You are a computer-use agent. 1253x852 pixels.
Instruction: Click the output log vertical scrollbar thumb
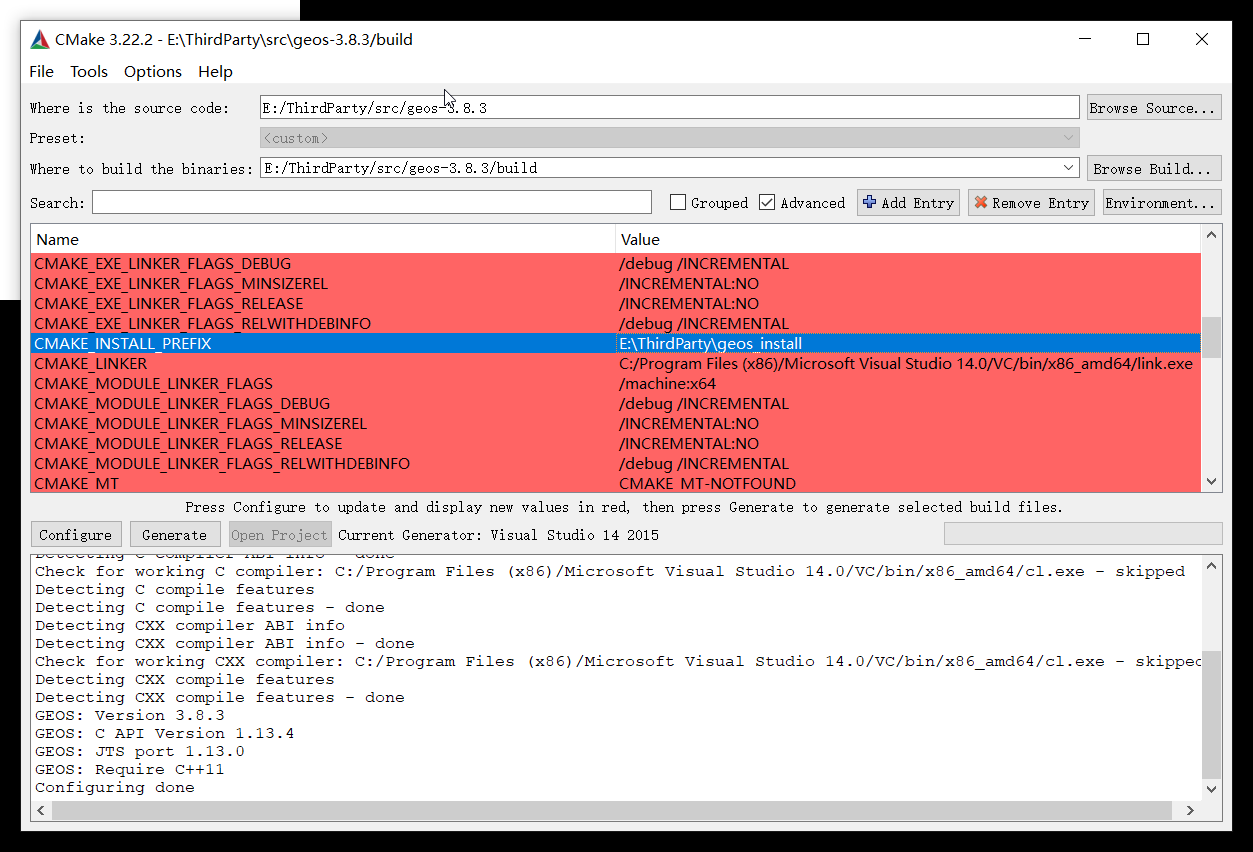tap(1211, 714)
